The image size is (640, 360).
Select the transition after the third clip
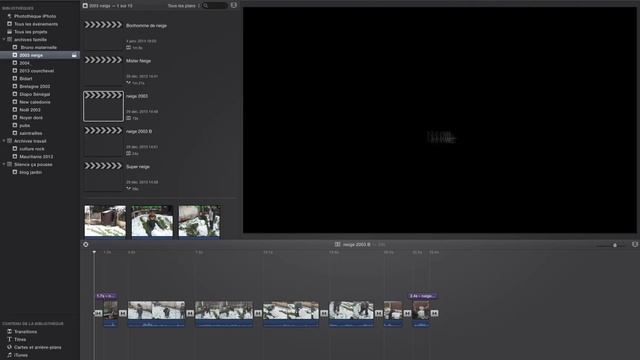click(x=258, y=313)
